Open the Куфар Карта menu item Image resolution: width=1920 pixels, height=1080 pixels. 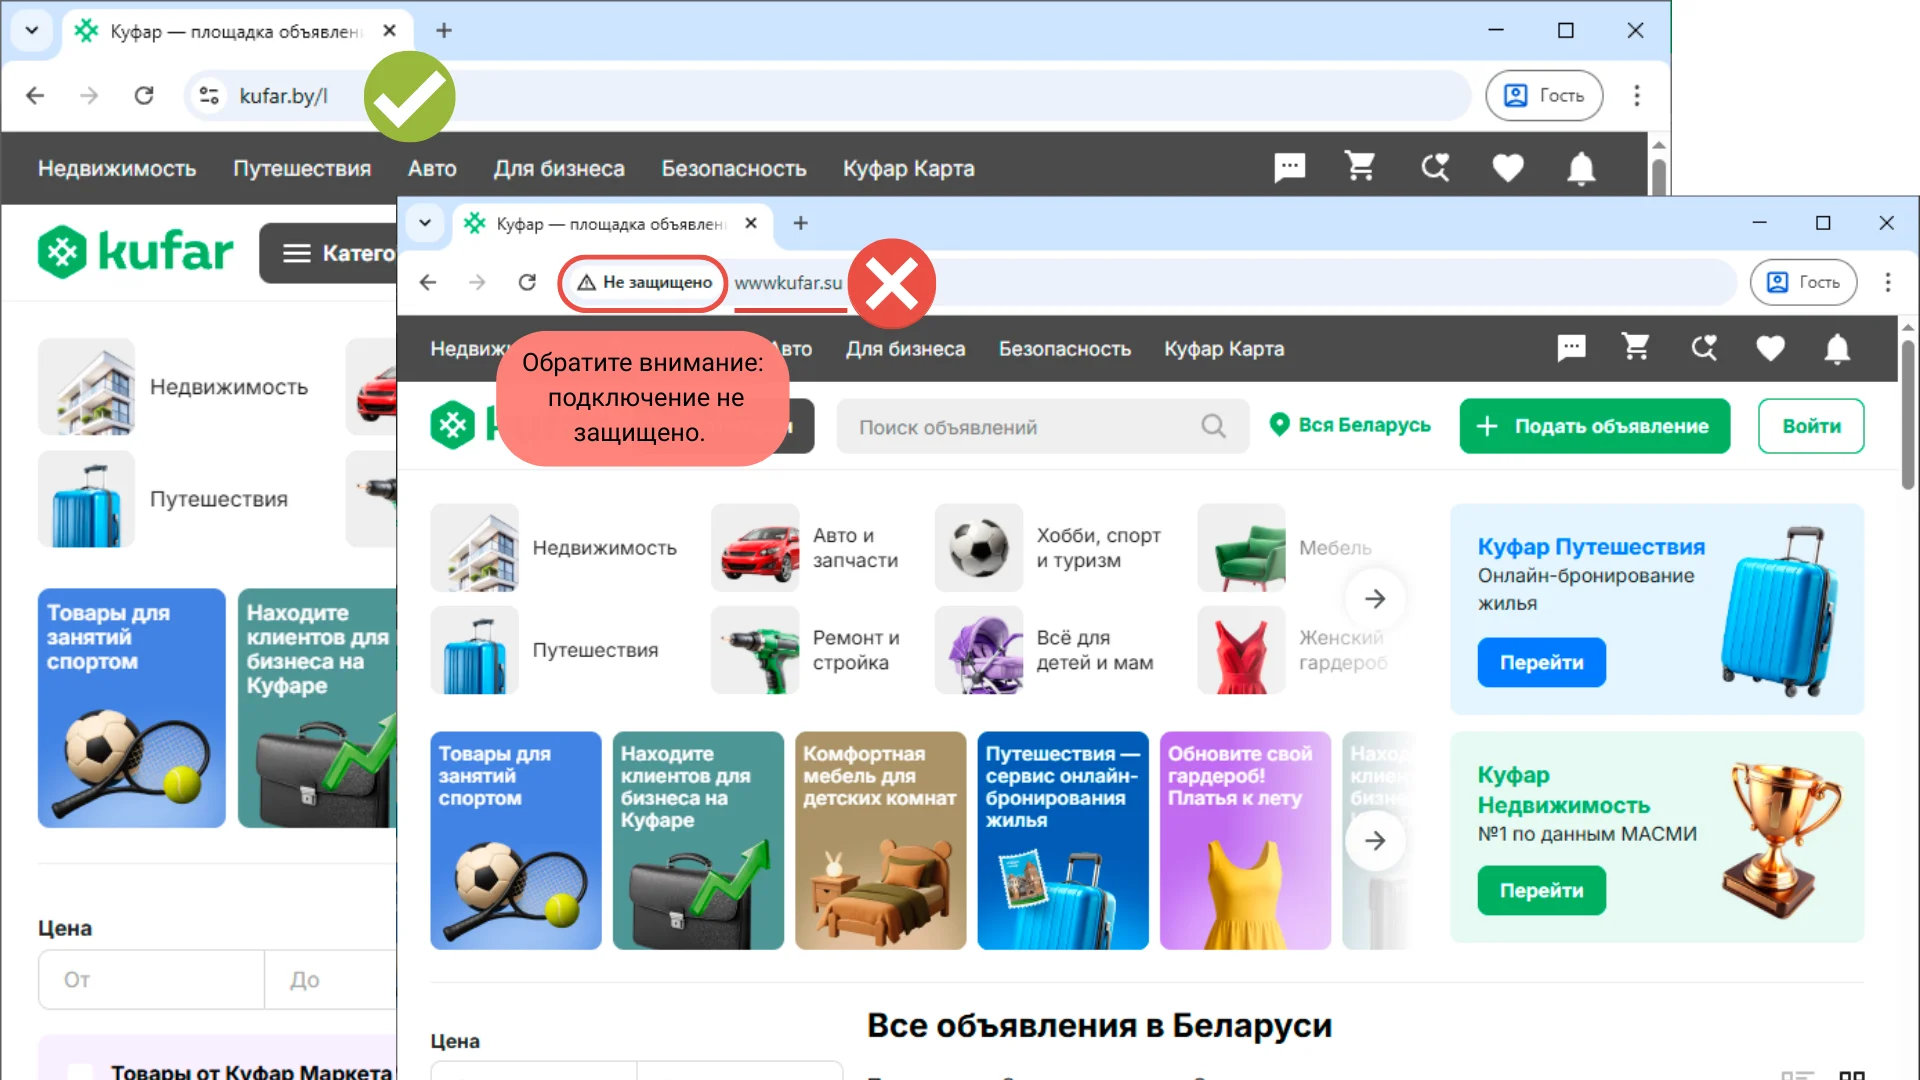[x=1223, y=348]
